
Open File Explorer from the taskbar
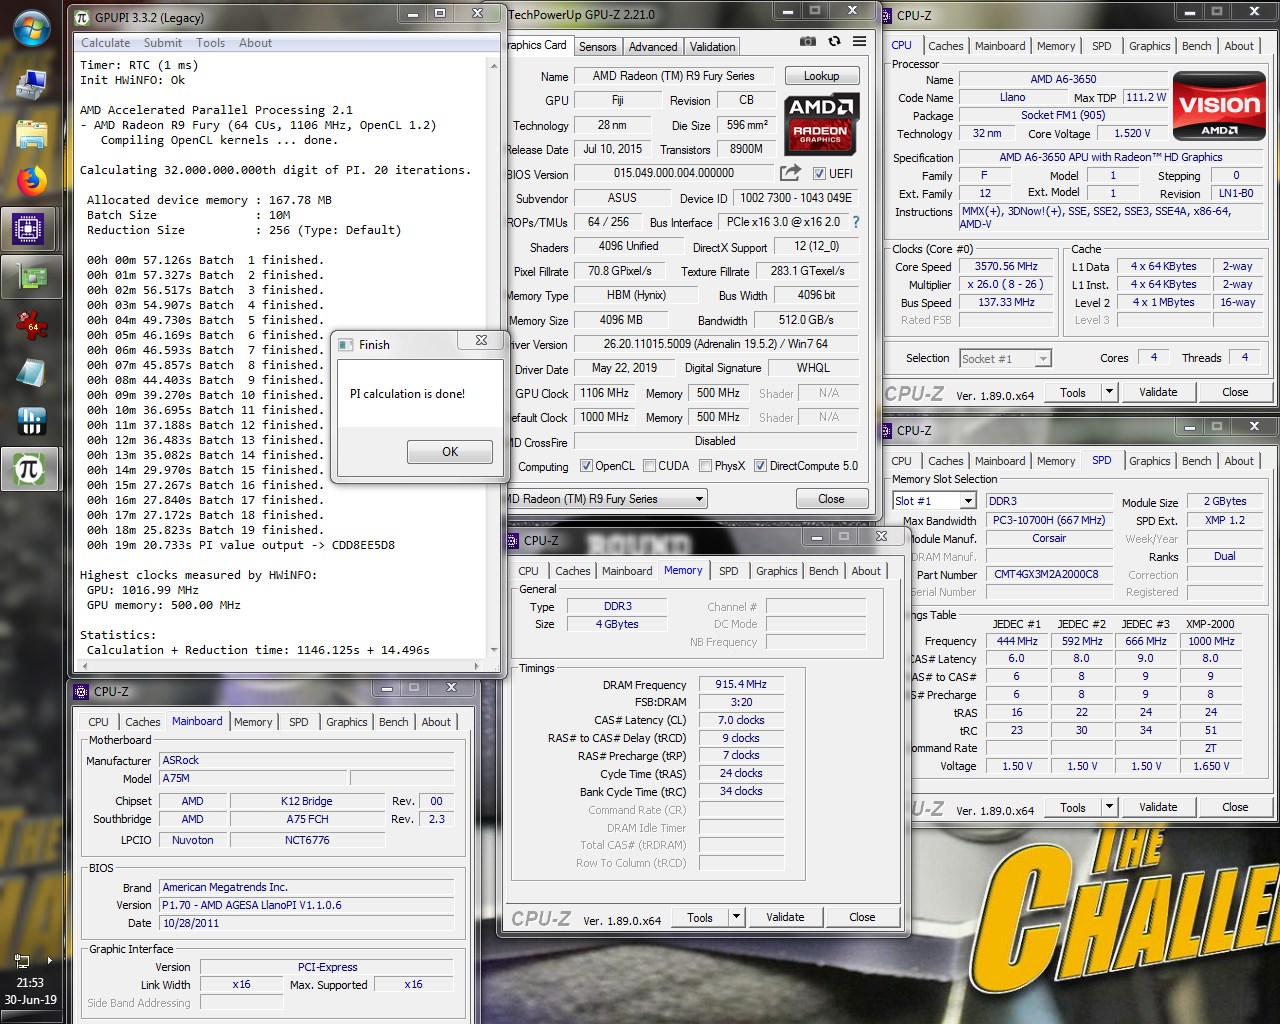[31, 133]
